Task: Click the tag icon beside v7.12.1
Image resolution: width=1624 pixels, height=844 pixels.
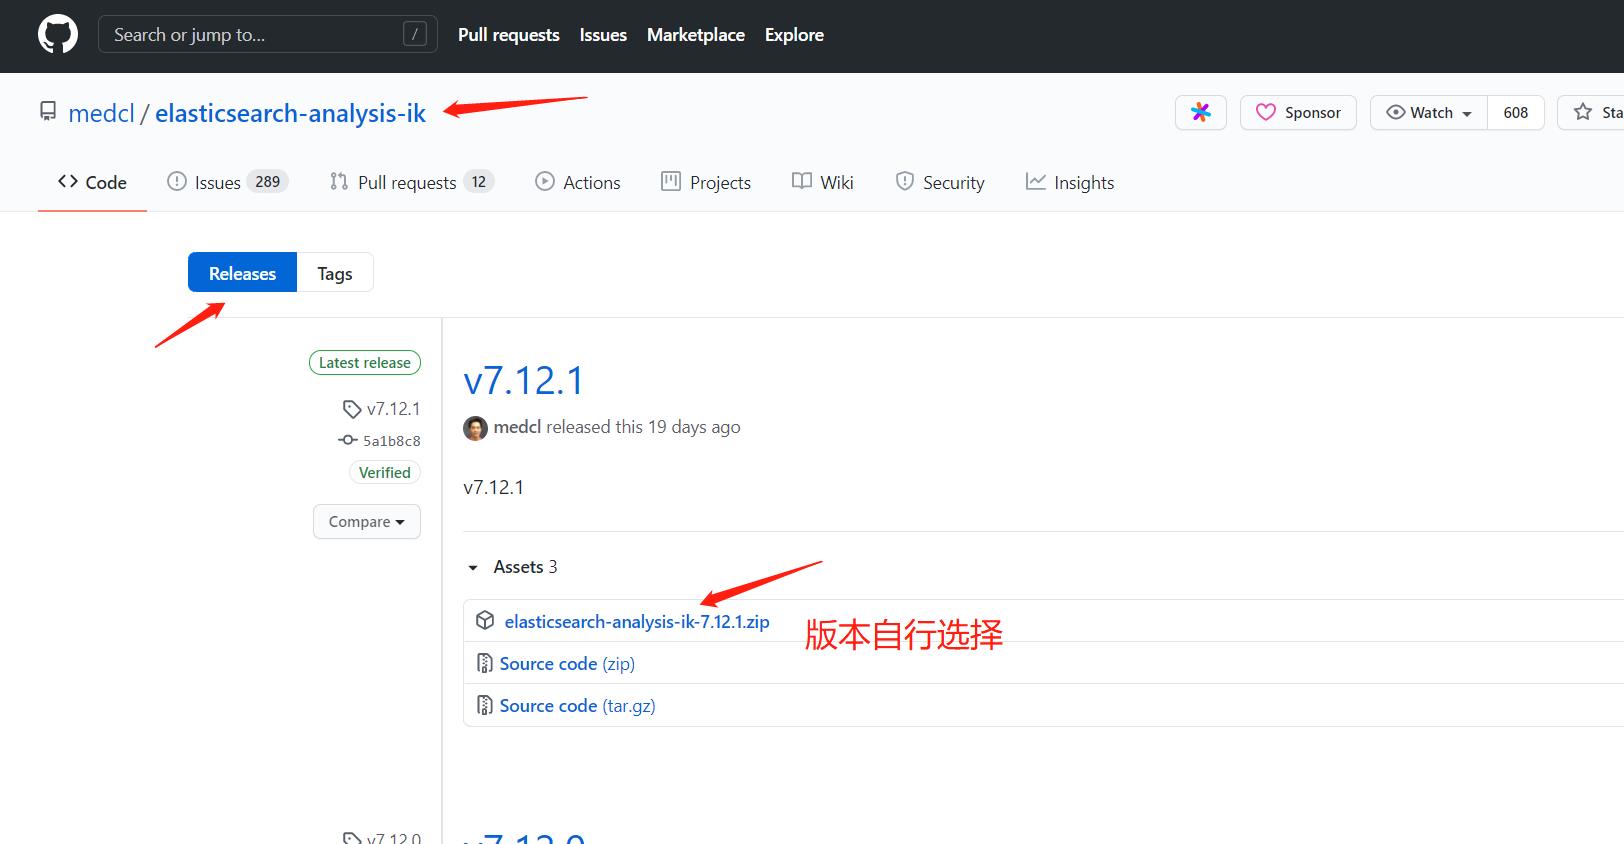Action: [352, 409]
